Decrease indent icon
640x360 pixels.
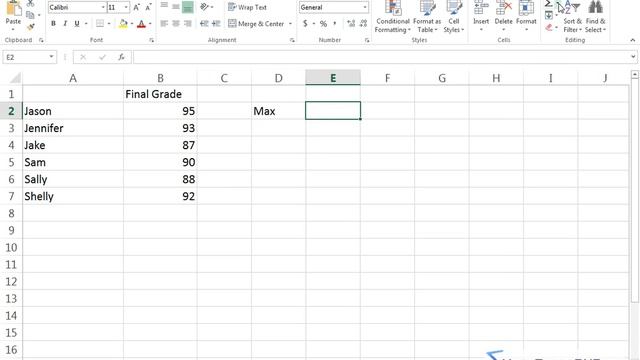point(204,24)
